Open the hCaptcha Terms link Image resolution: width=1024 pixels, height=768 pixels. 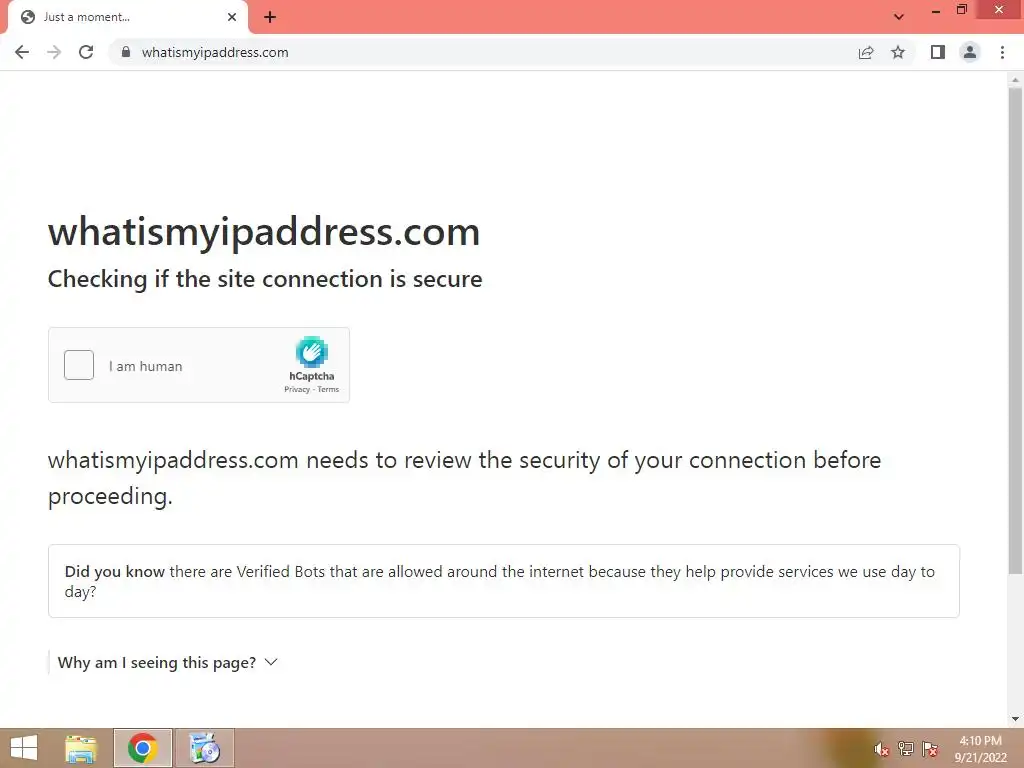click(328, 389)
